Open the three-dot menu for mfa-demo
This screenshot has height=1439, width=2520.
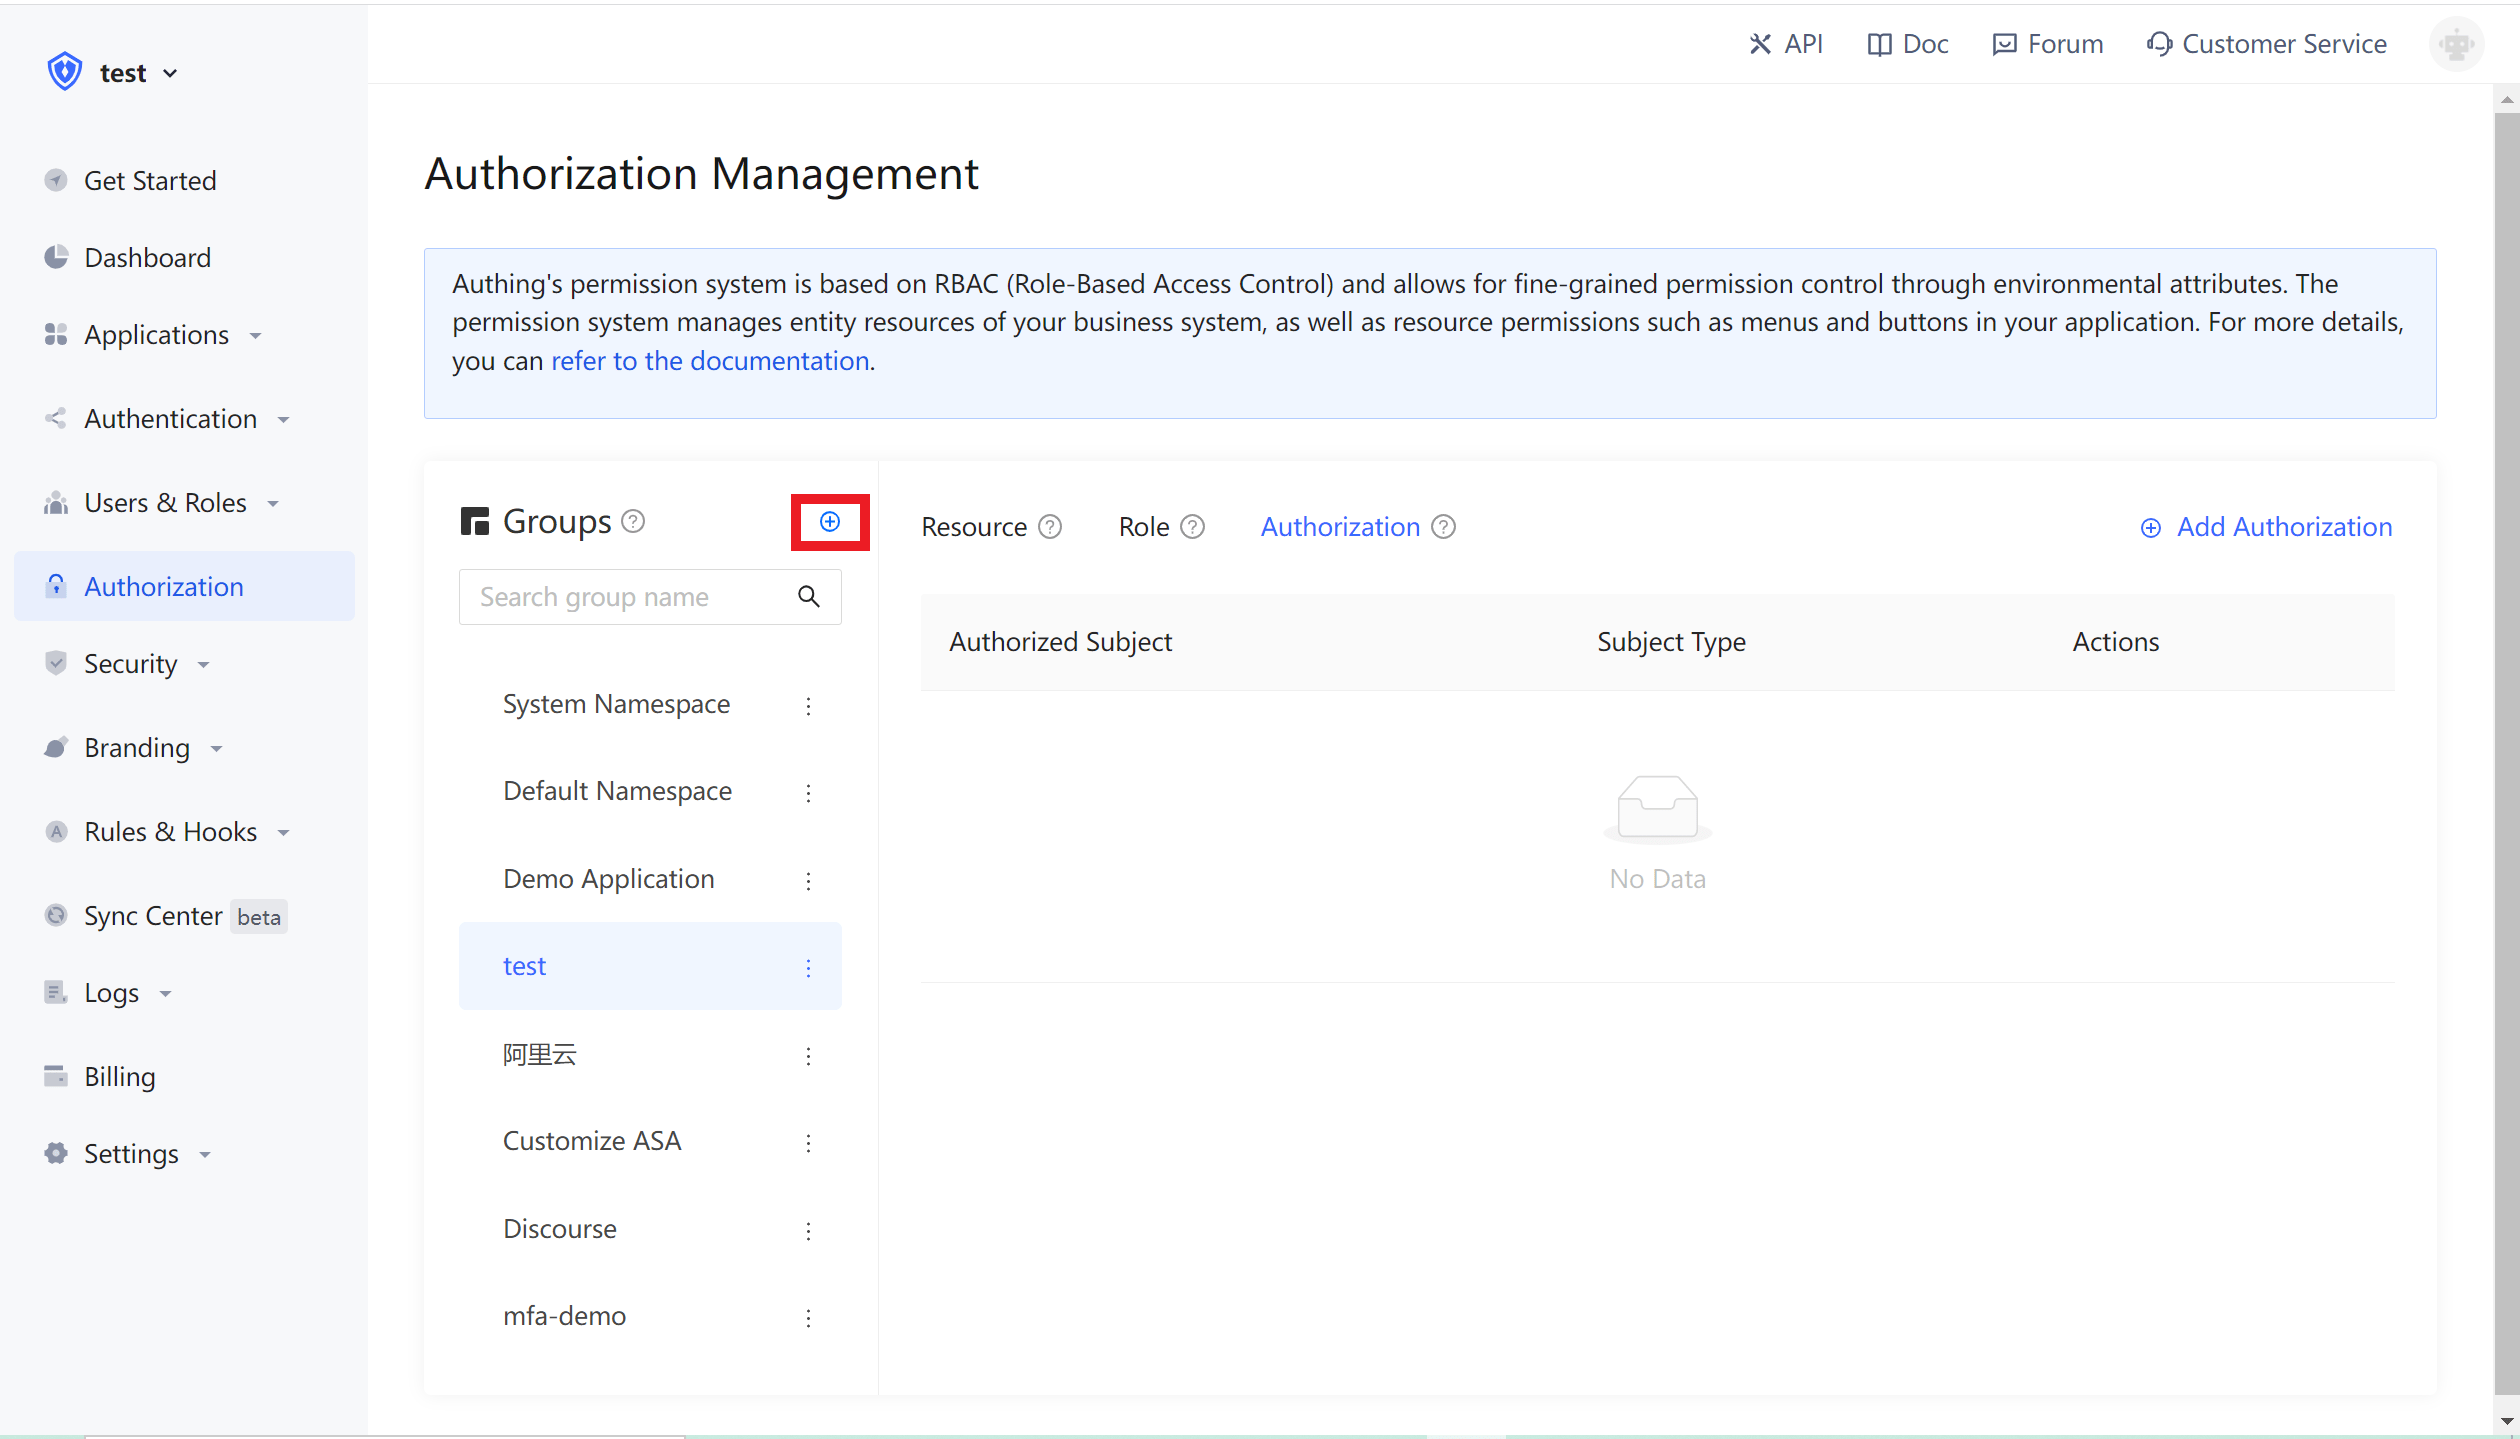(x=808, y=1317)
